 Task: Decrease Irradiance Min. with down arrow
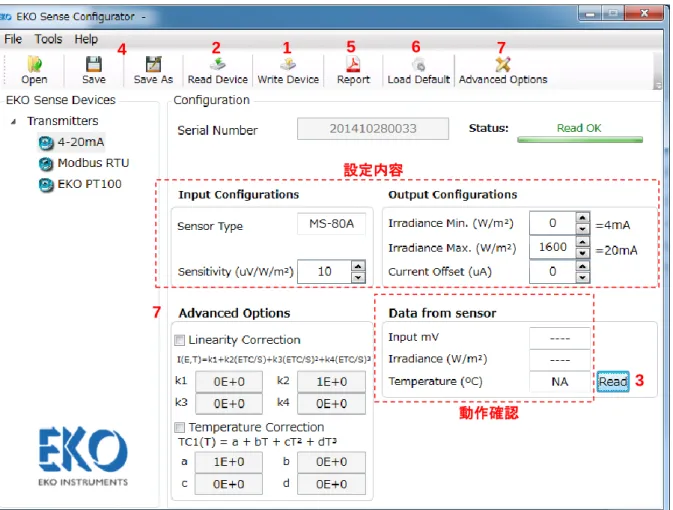click(582, 228)
